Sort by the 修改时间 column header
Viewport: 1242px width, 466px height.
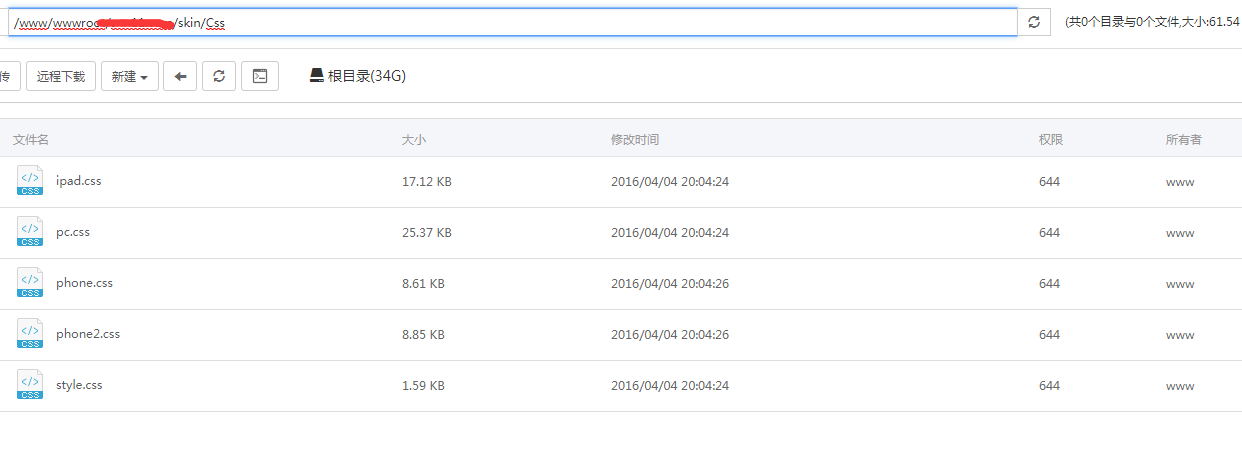(x=635, y=140)
